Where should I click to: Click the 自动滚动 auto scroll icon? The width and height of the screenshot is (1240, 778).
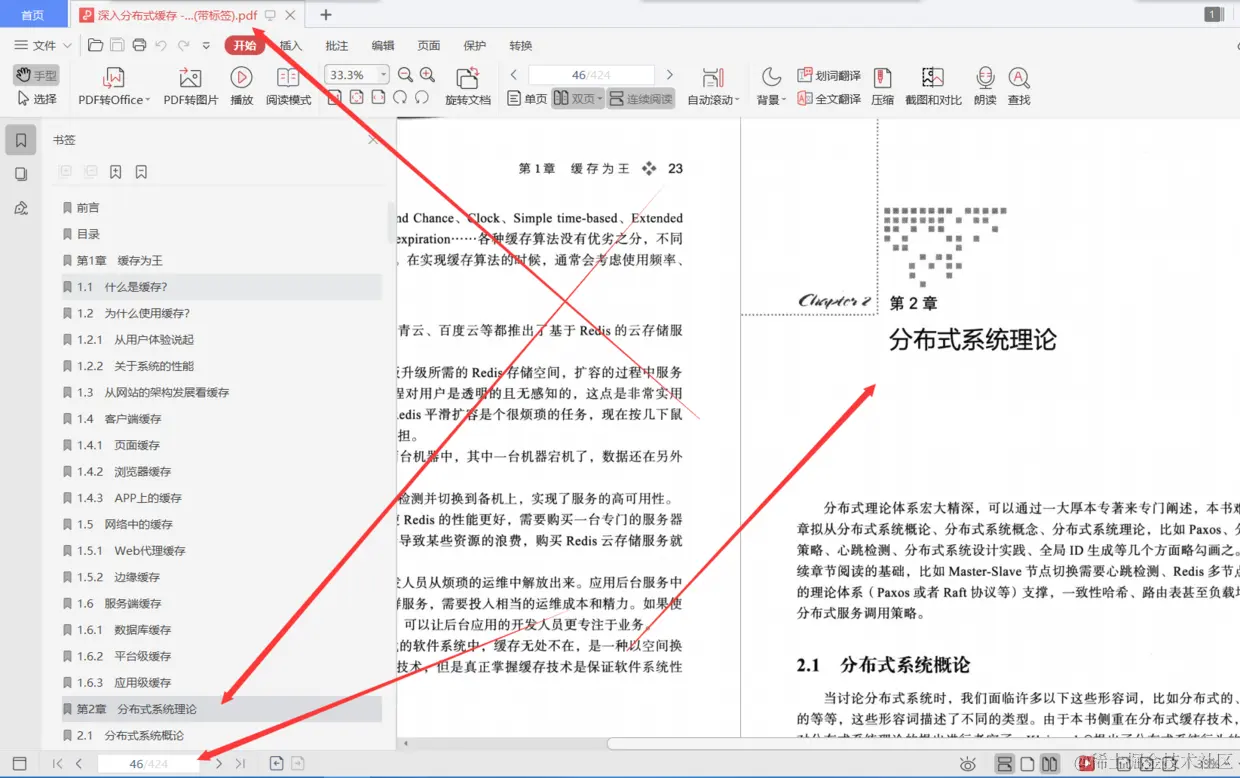(712, 78)
